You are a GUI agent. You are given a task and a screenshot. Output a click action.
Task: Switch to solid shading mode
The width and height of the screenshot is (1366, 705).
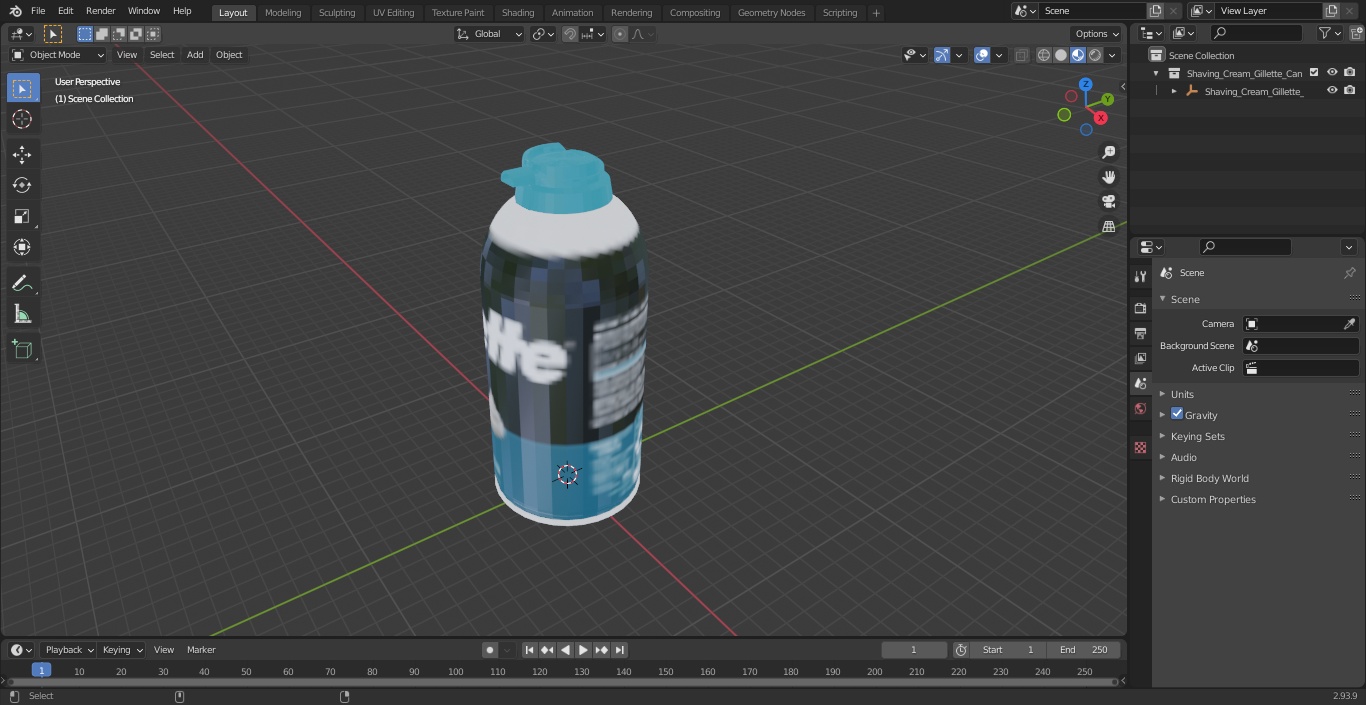(1061, 55)
